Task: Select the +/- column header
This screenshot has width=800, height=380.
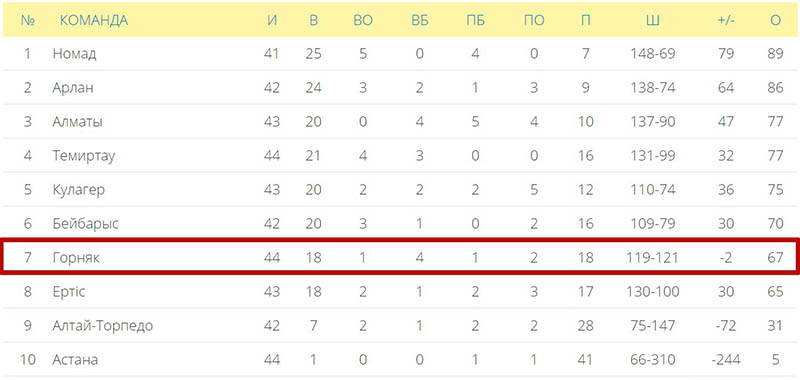Action: click(x=726, y=21)
